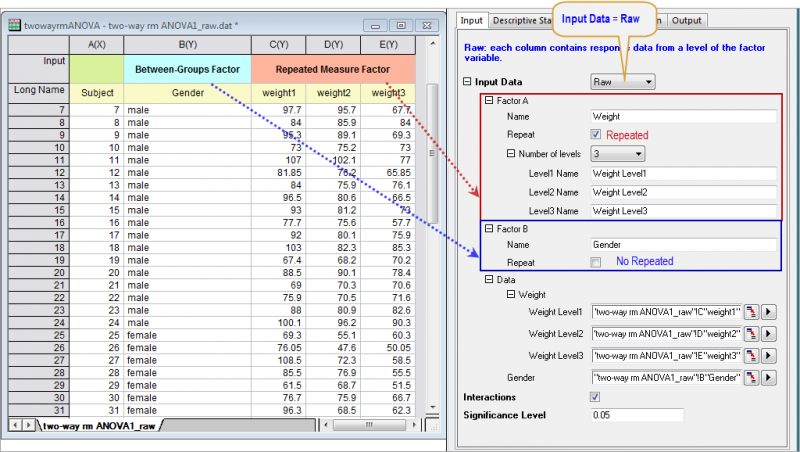
Task: Open flyout arrow button for Gender data
Action: coord(768,378)
